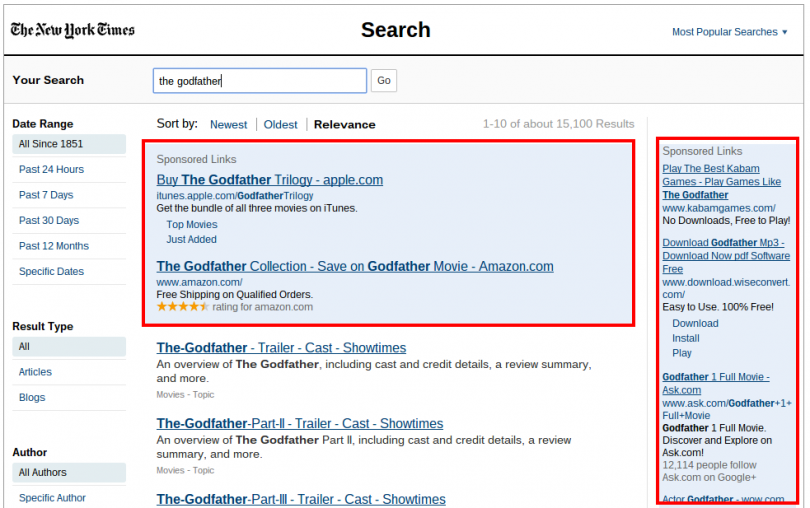Filter result type by Blogs
The height and width of the screenshot is (508, 810).
(x=32, y=397)
